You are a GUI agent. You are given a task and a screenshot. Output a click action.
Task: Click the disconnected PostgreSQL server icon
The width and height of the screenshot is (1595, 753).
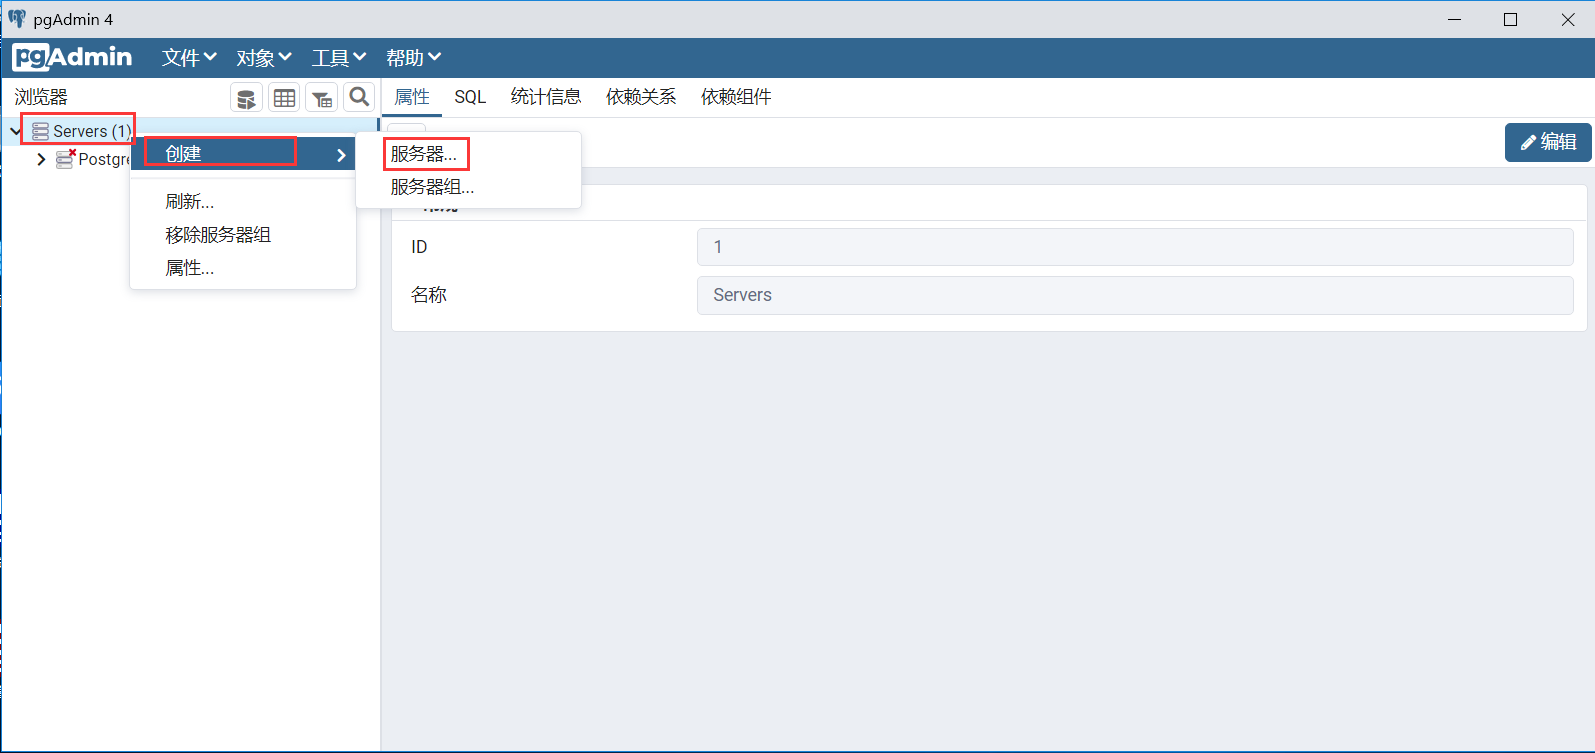tap(65, 159)
